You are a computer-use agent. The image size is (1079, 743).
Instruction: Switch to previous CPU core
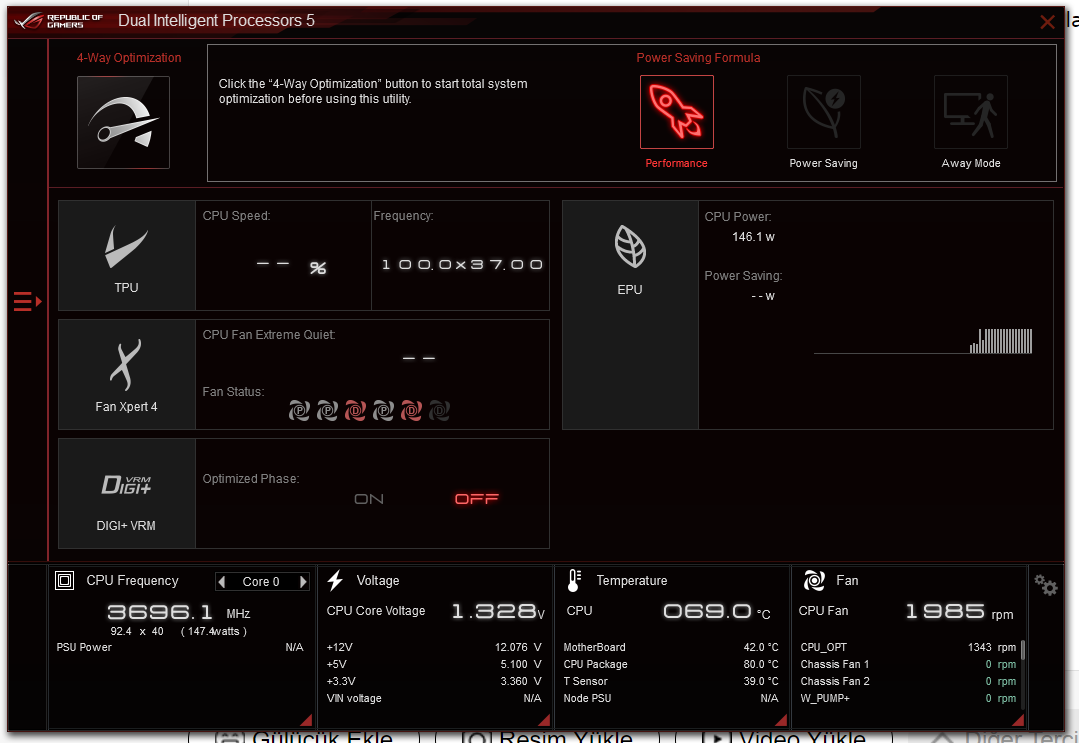tap(222, 582)
